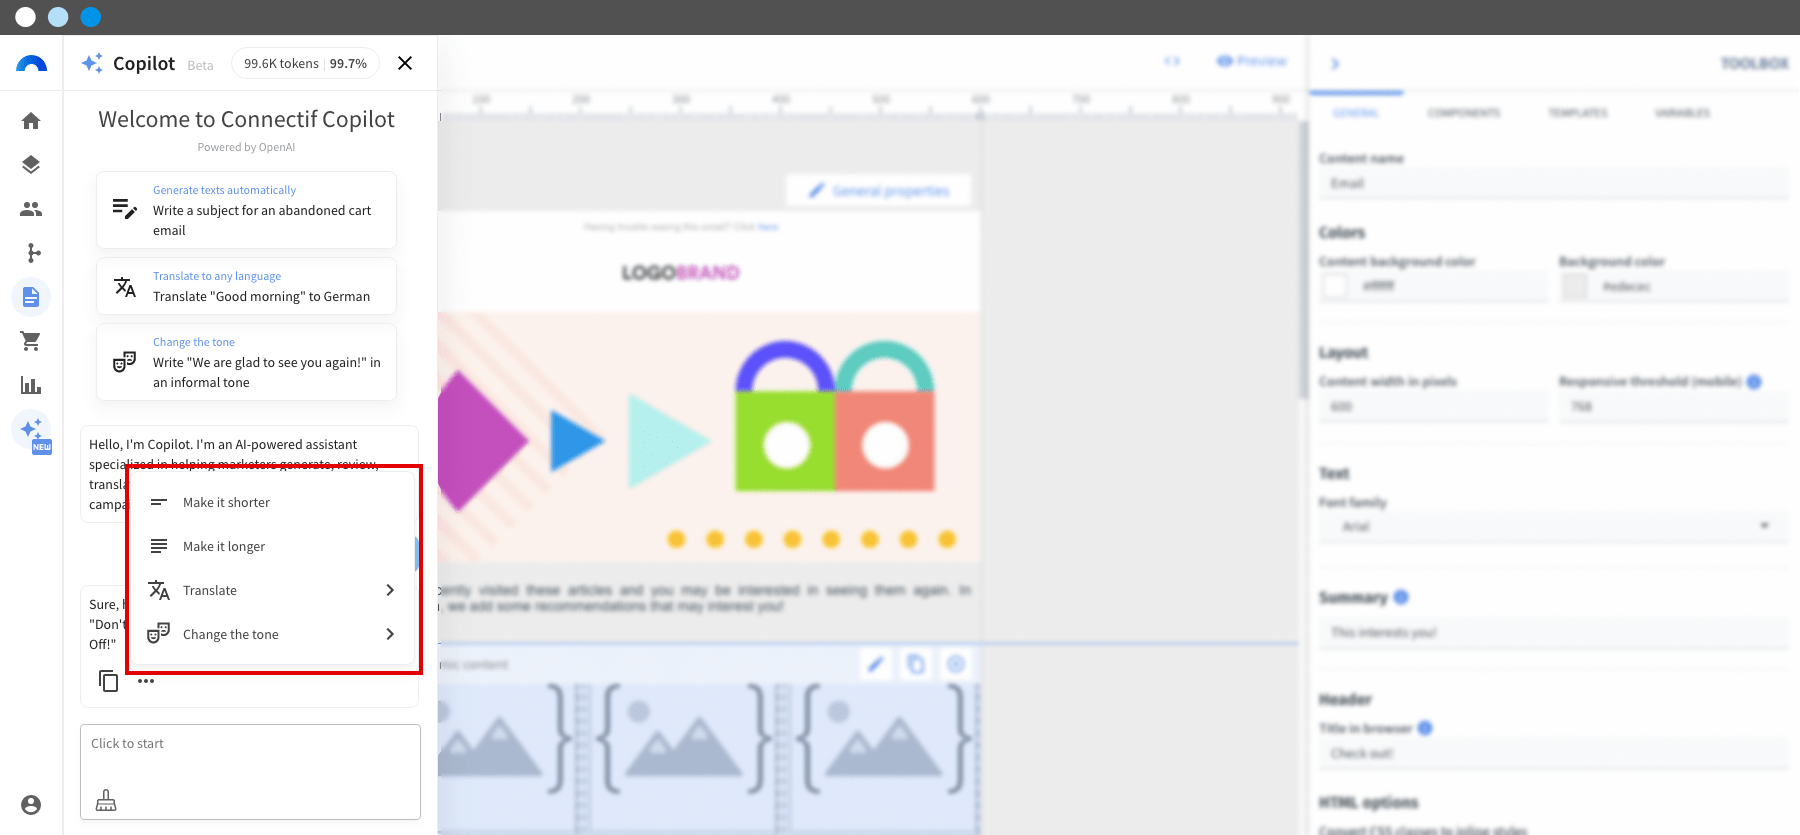Click the content width field
This screenshot has height=835, width=1800.
[x=1433, y=406]
